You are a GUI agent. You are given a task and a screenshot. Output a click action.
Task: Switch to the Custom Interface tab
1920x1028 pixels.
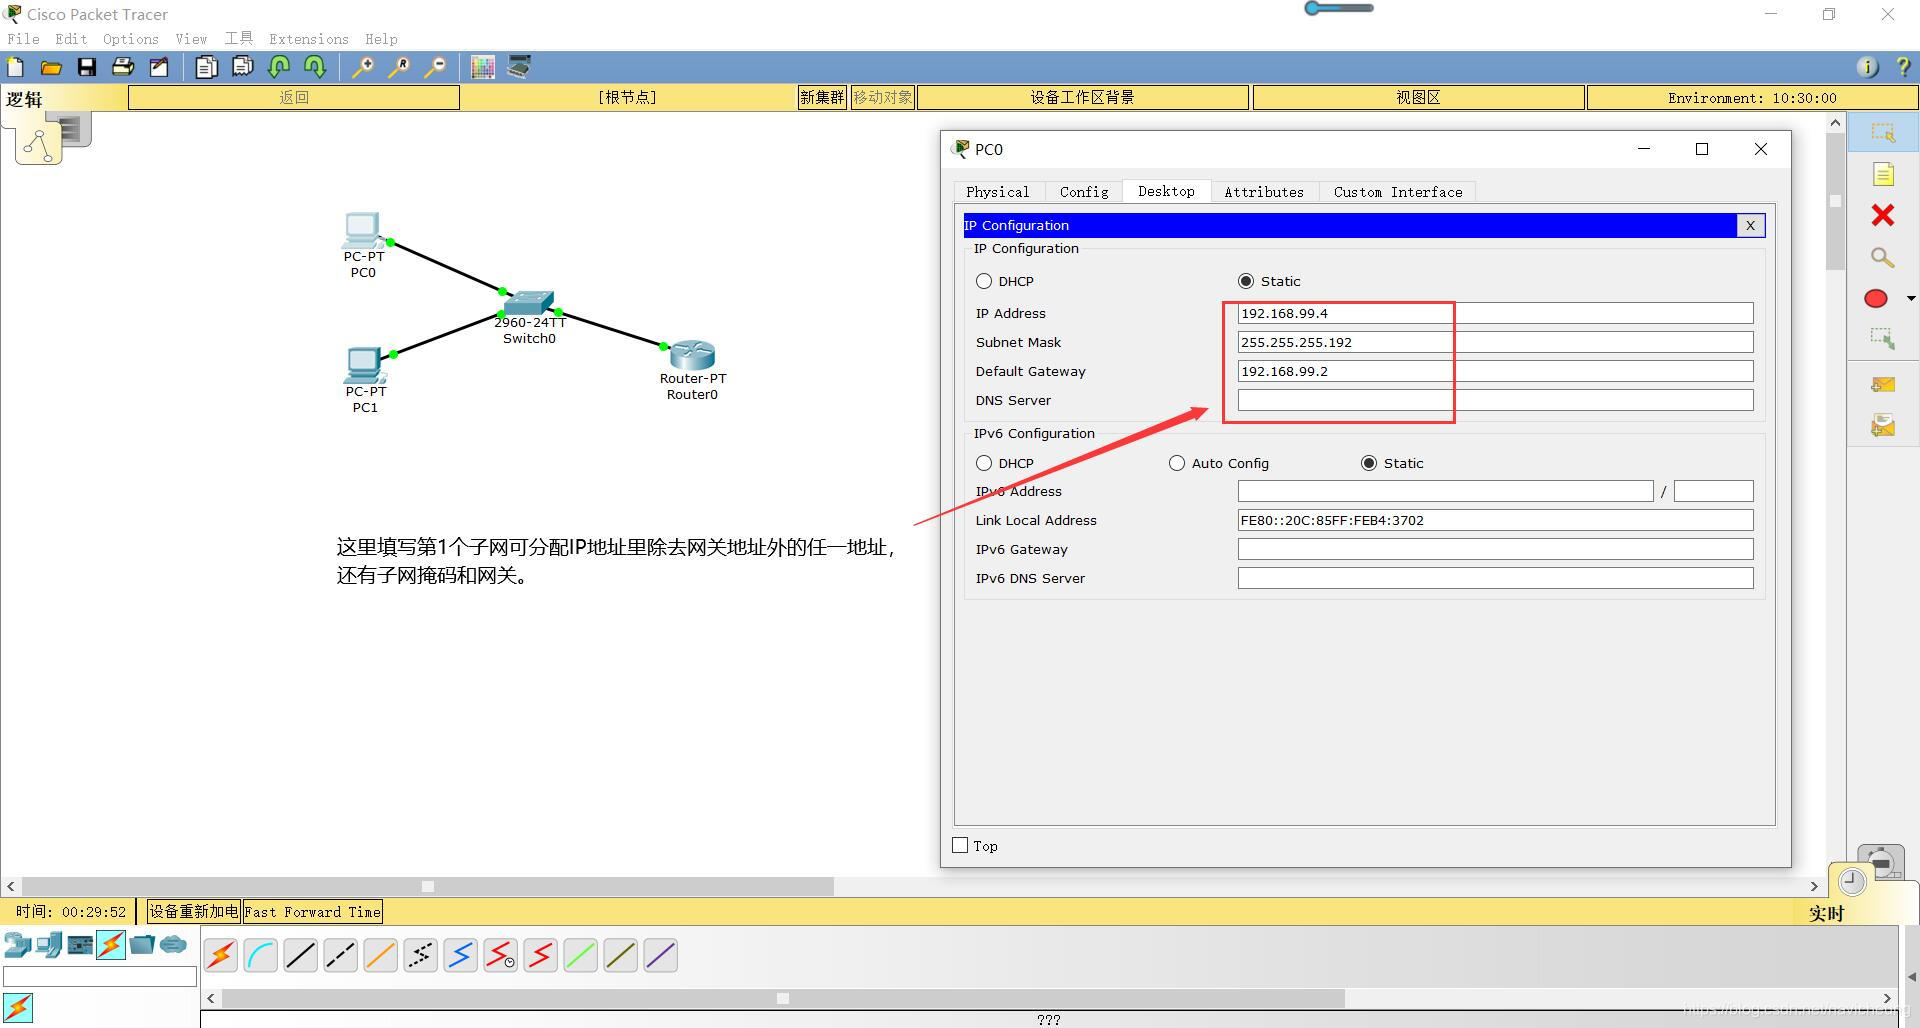1398,192
